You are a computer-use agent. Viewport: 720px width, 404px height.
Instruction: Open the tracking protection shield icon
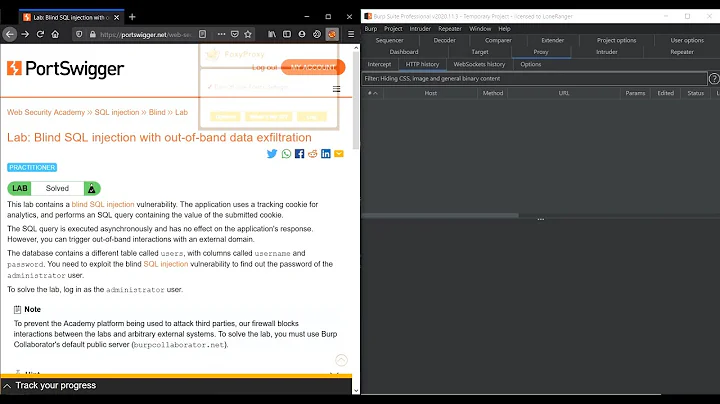79,34
